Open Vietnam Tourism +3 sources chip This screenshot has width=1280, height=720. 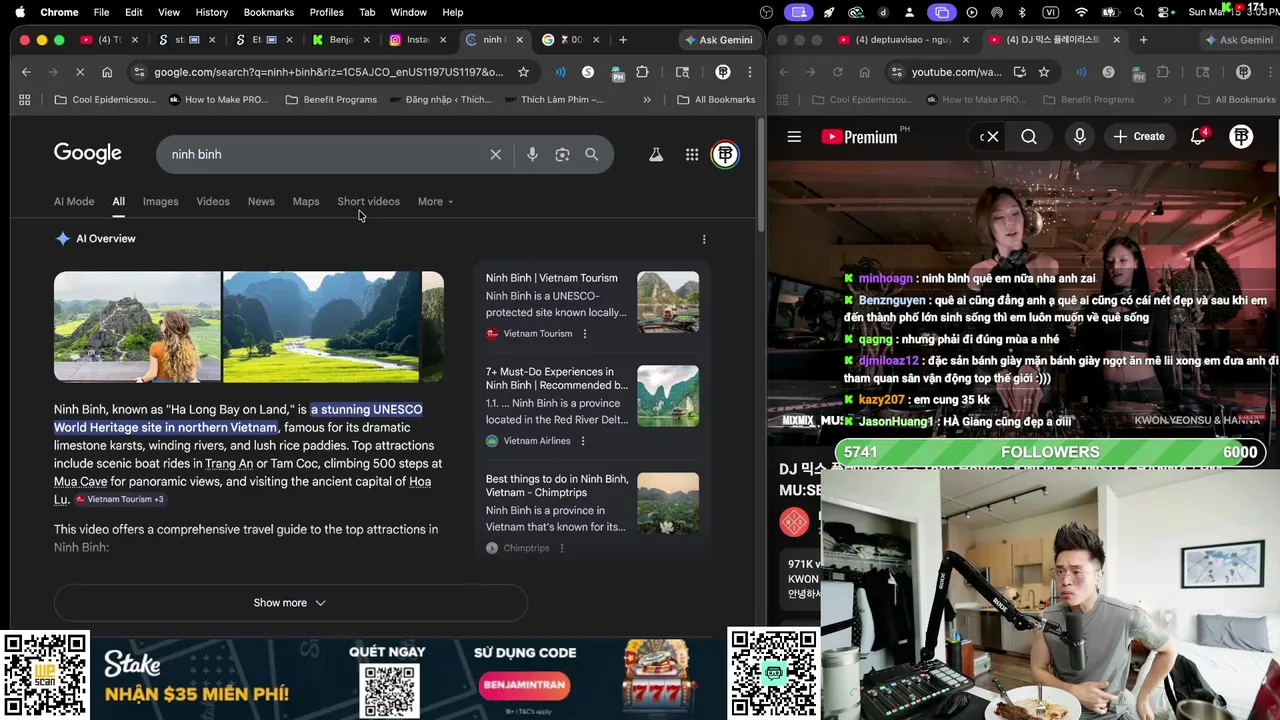click(x=120, y=499)
